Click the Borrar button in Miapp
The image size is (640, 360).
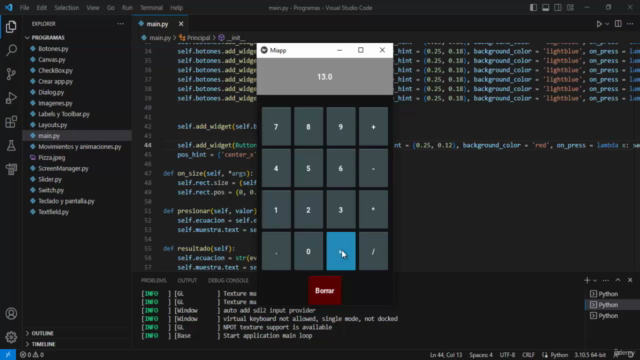tap(324, 291)
